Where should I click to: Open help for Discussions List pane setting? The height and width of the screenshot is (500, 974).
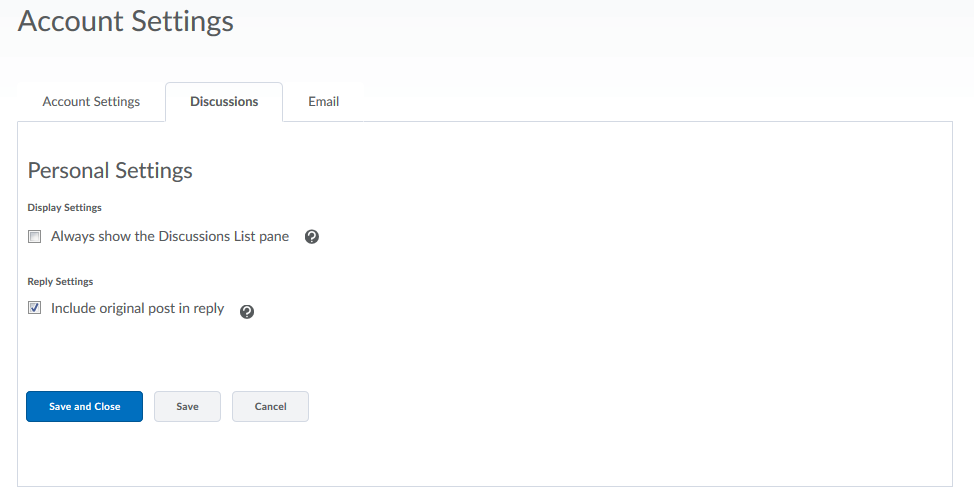click(x=311, y=237)
